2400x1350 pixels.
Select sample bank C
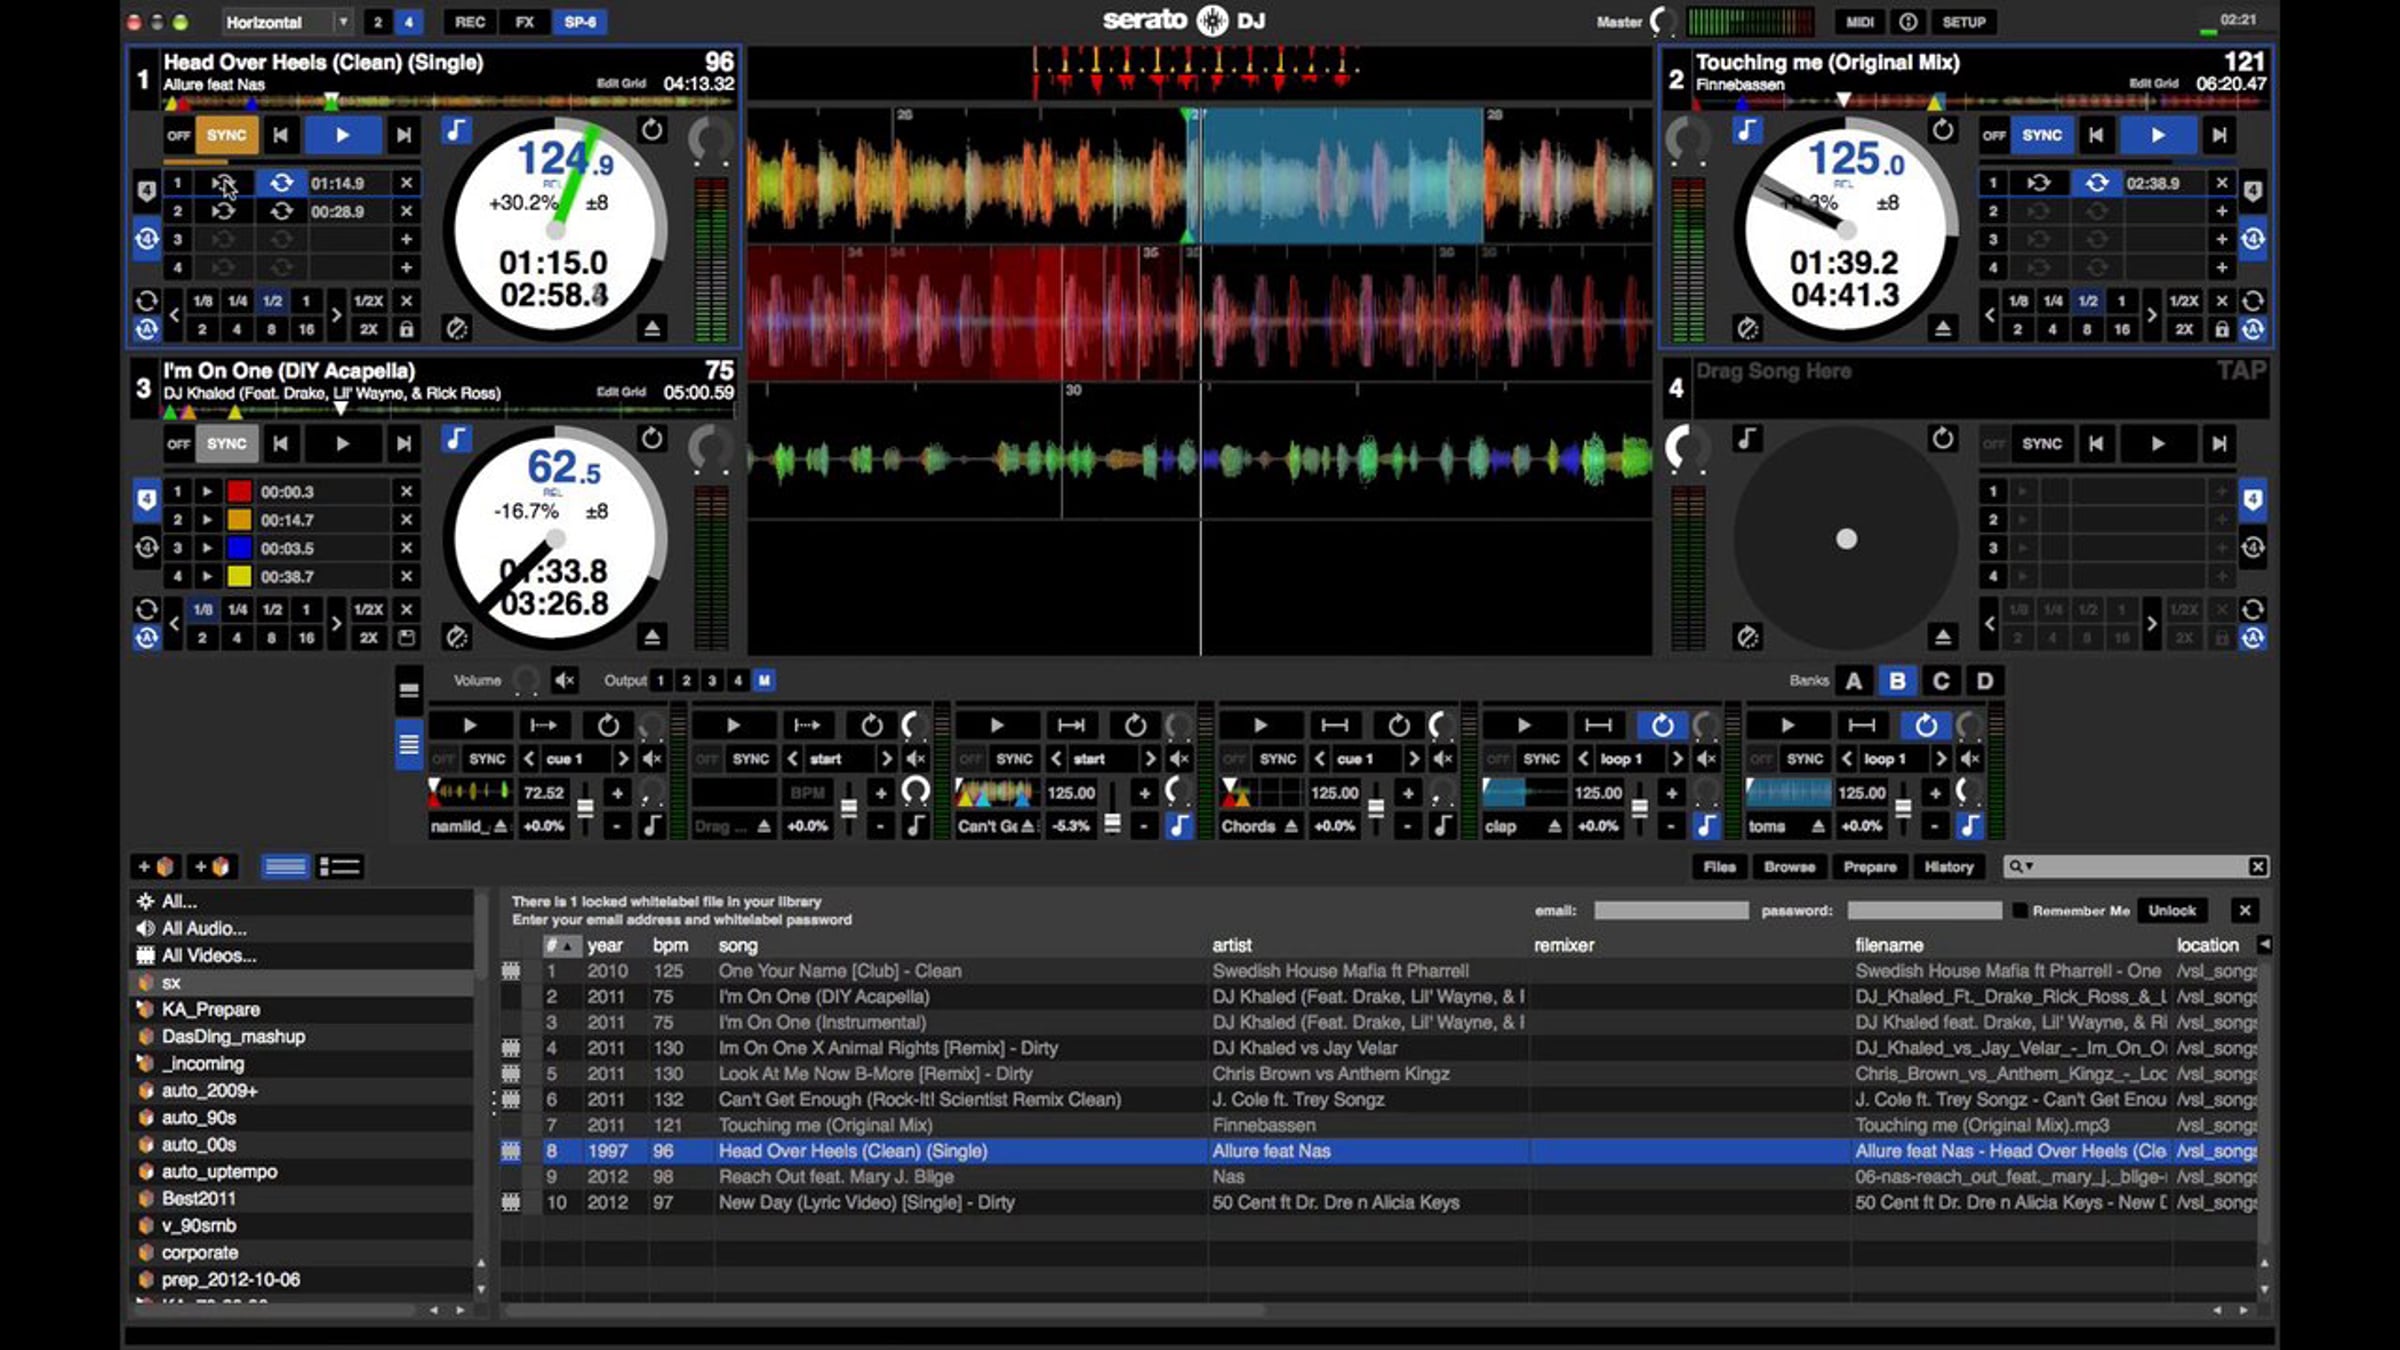[x=1940, y=681]
